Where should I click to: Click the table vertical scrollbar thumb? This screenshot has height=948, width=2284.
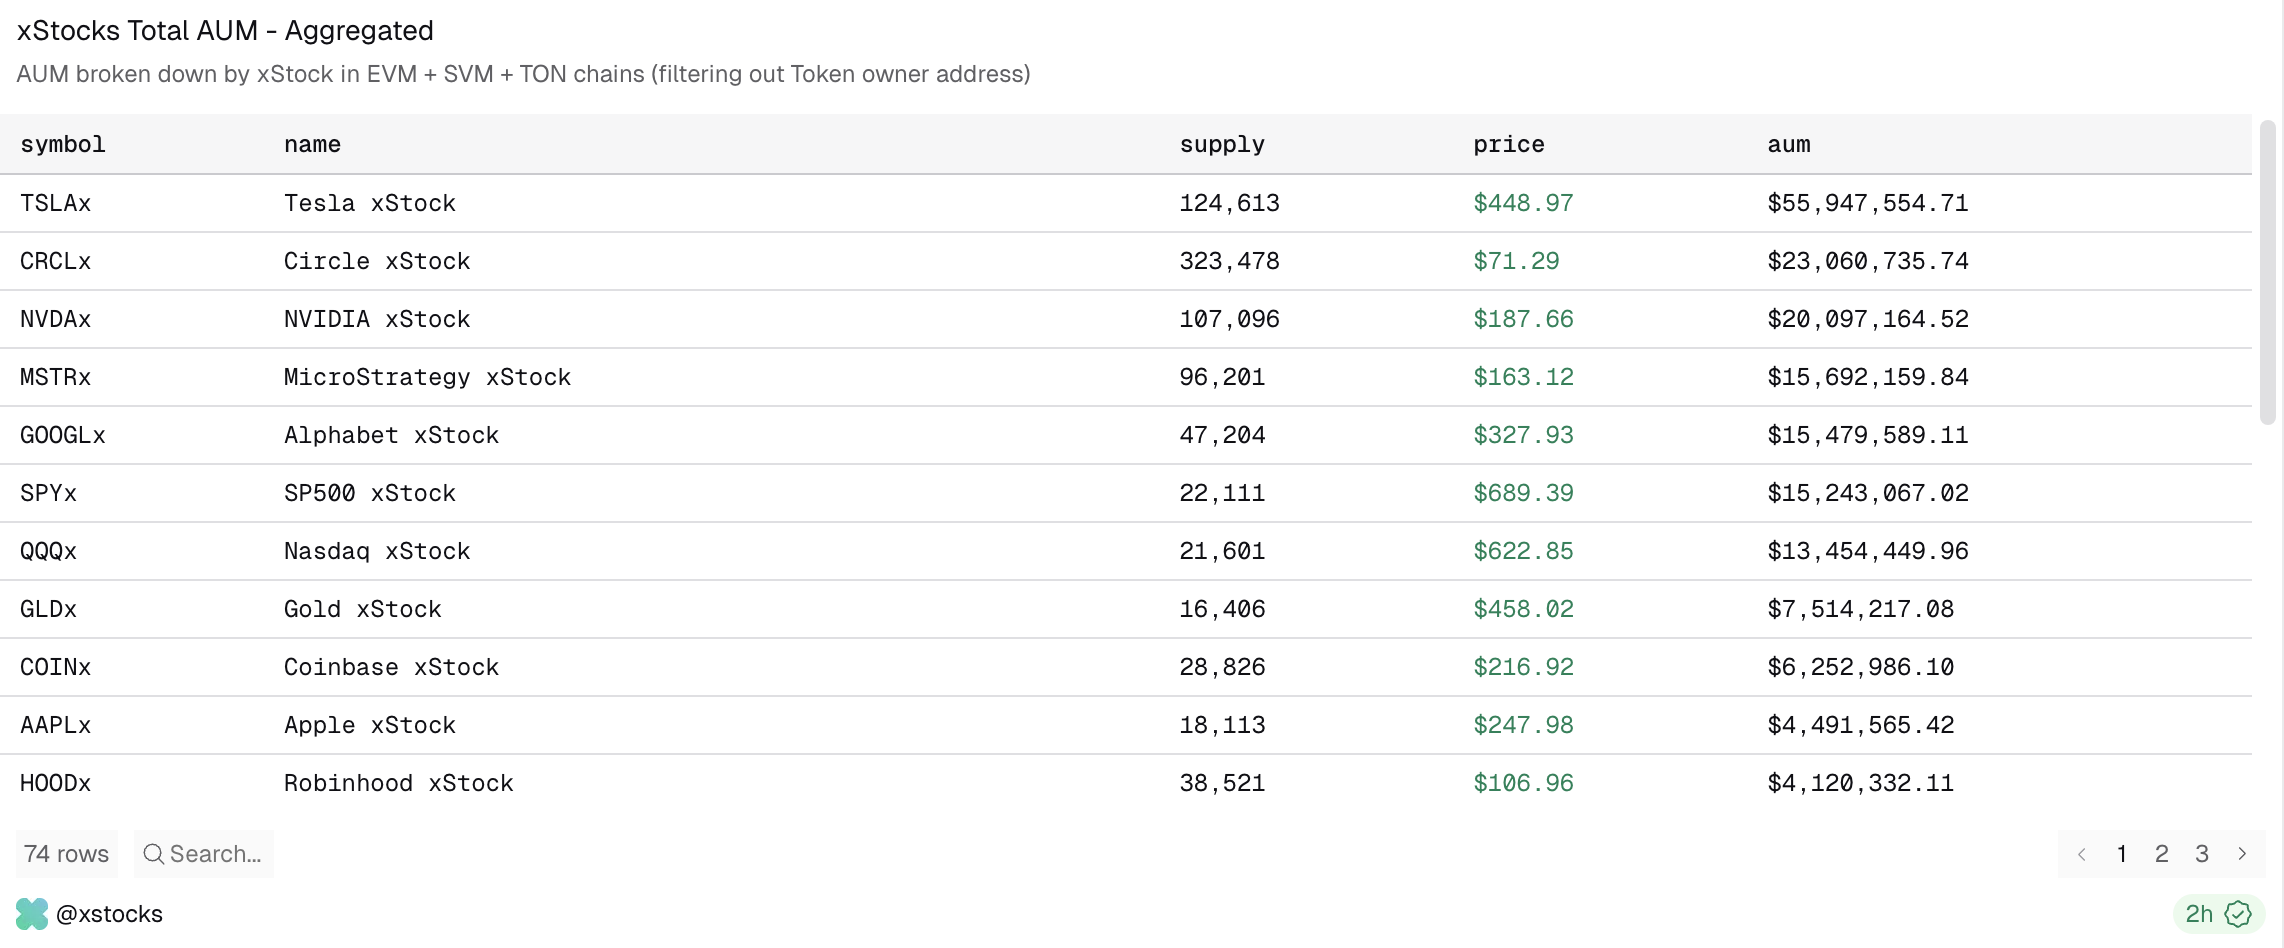pos(2267,272)
